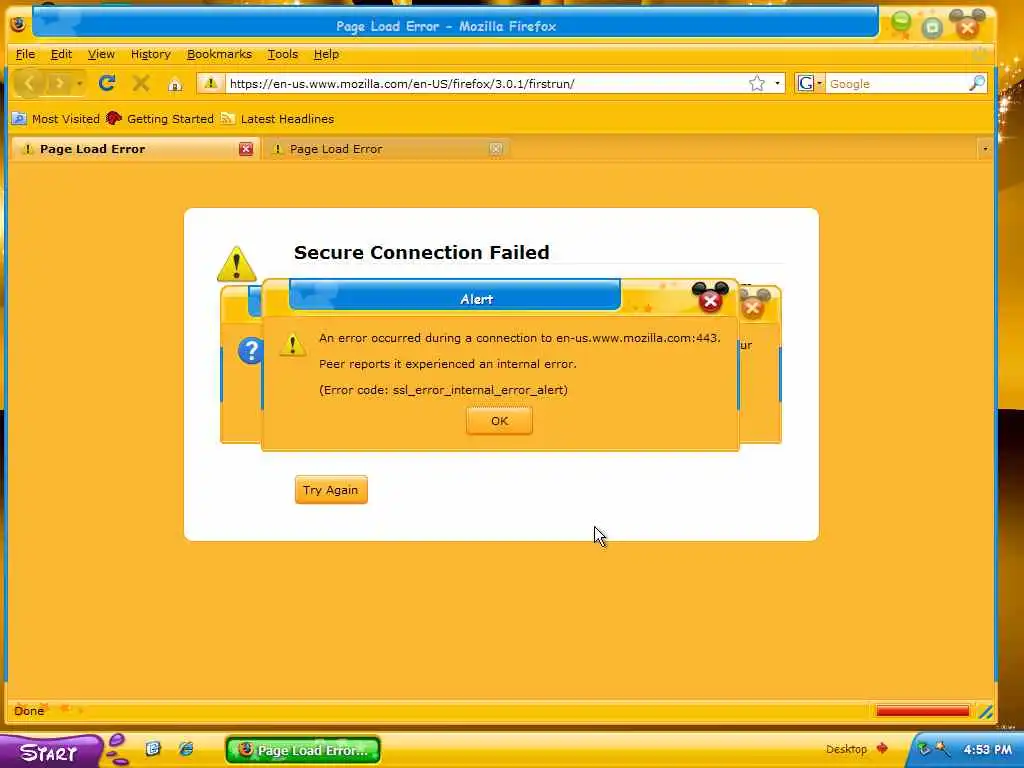
Task: Click the 4:53 PM clock
Action: point(987,750)
